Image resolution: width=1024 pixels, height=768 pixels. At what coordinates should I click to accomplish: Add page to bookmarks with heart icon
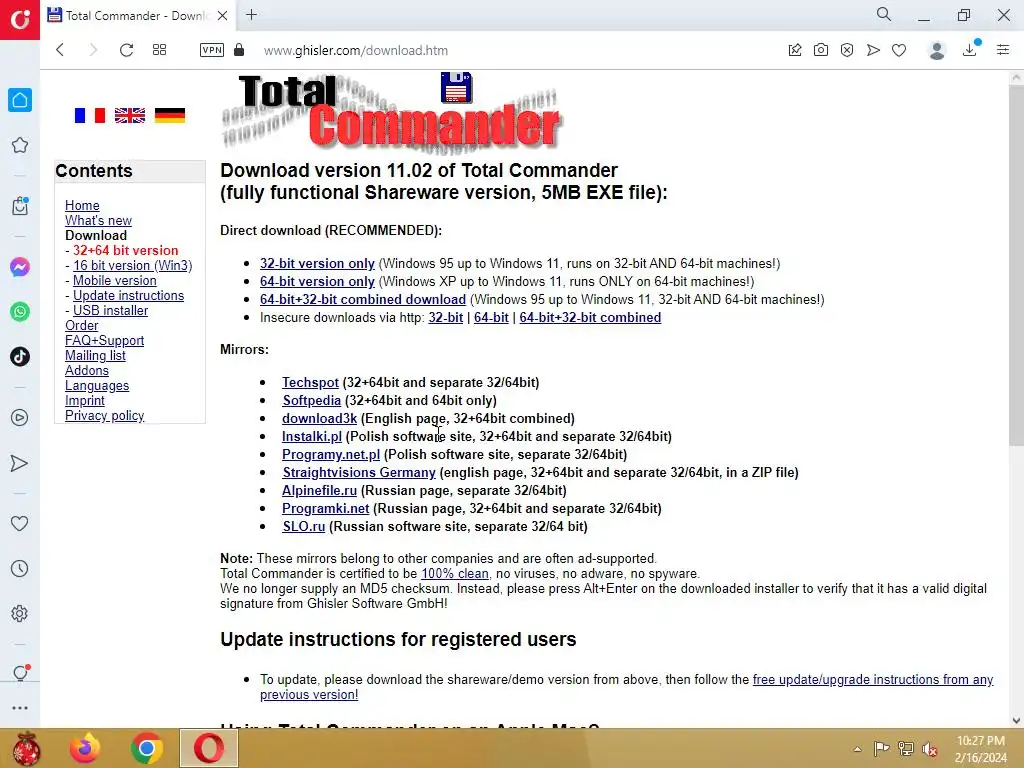point(899,50)
